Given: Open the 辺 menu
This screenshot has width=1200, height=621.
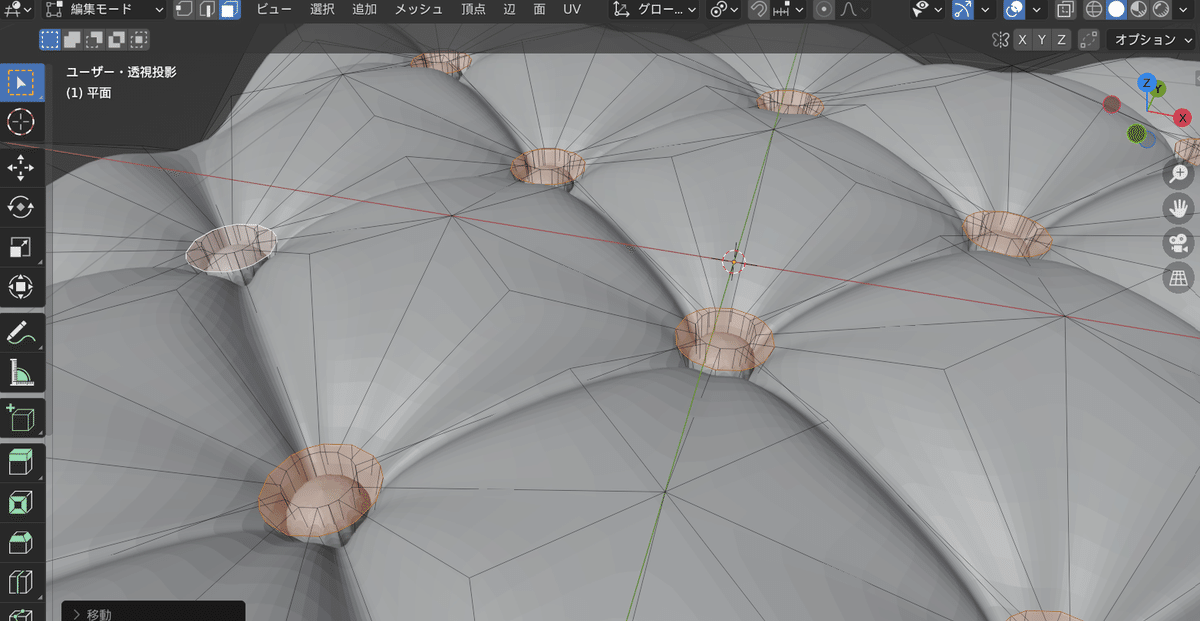Looking at the screenshot, I should point(510,10).
